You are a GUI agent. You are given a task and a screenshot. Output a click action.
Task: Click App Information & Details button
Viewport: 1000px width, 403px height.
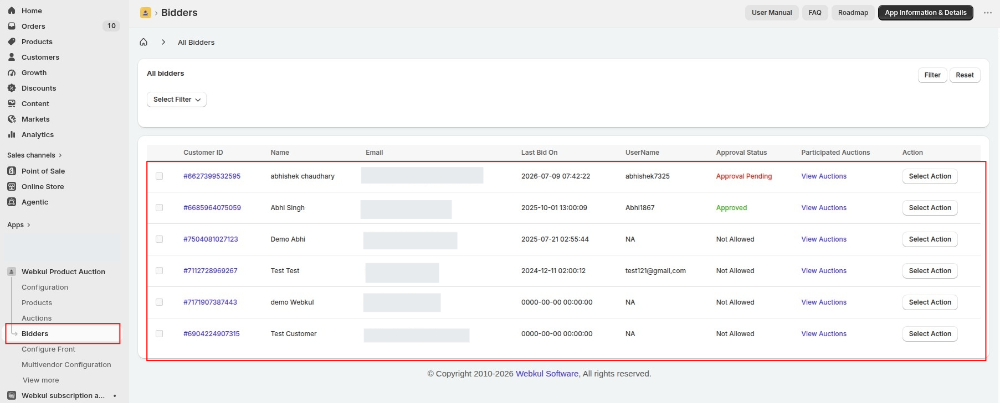point(925,13)
